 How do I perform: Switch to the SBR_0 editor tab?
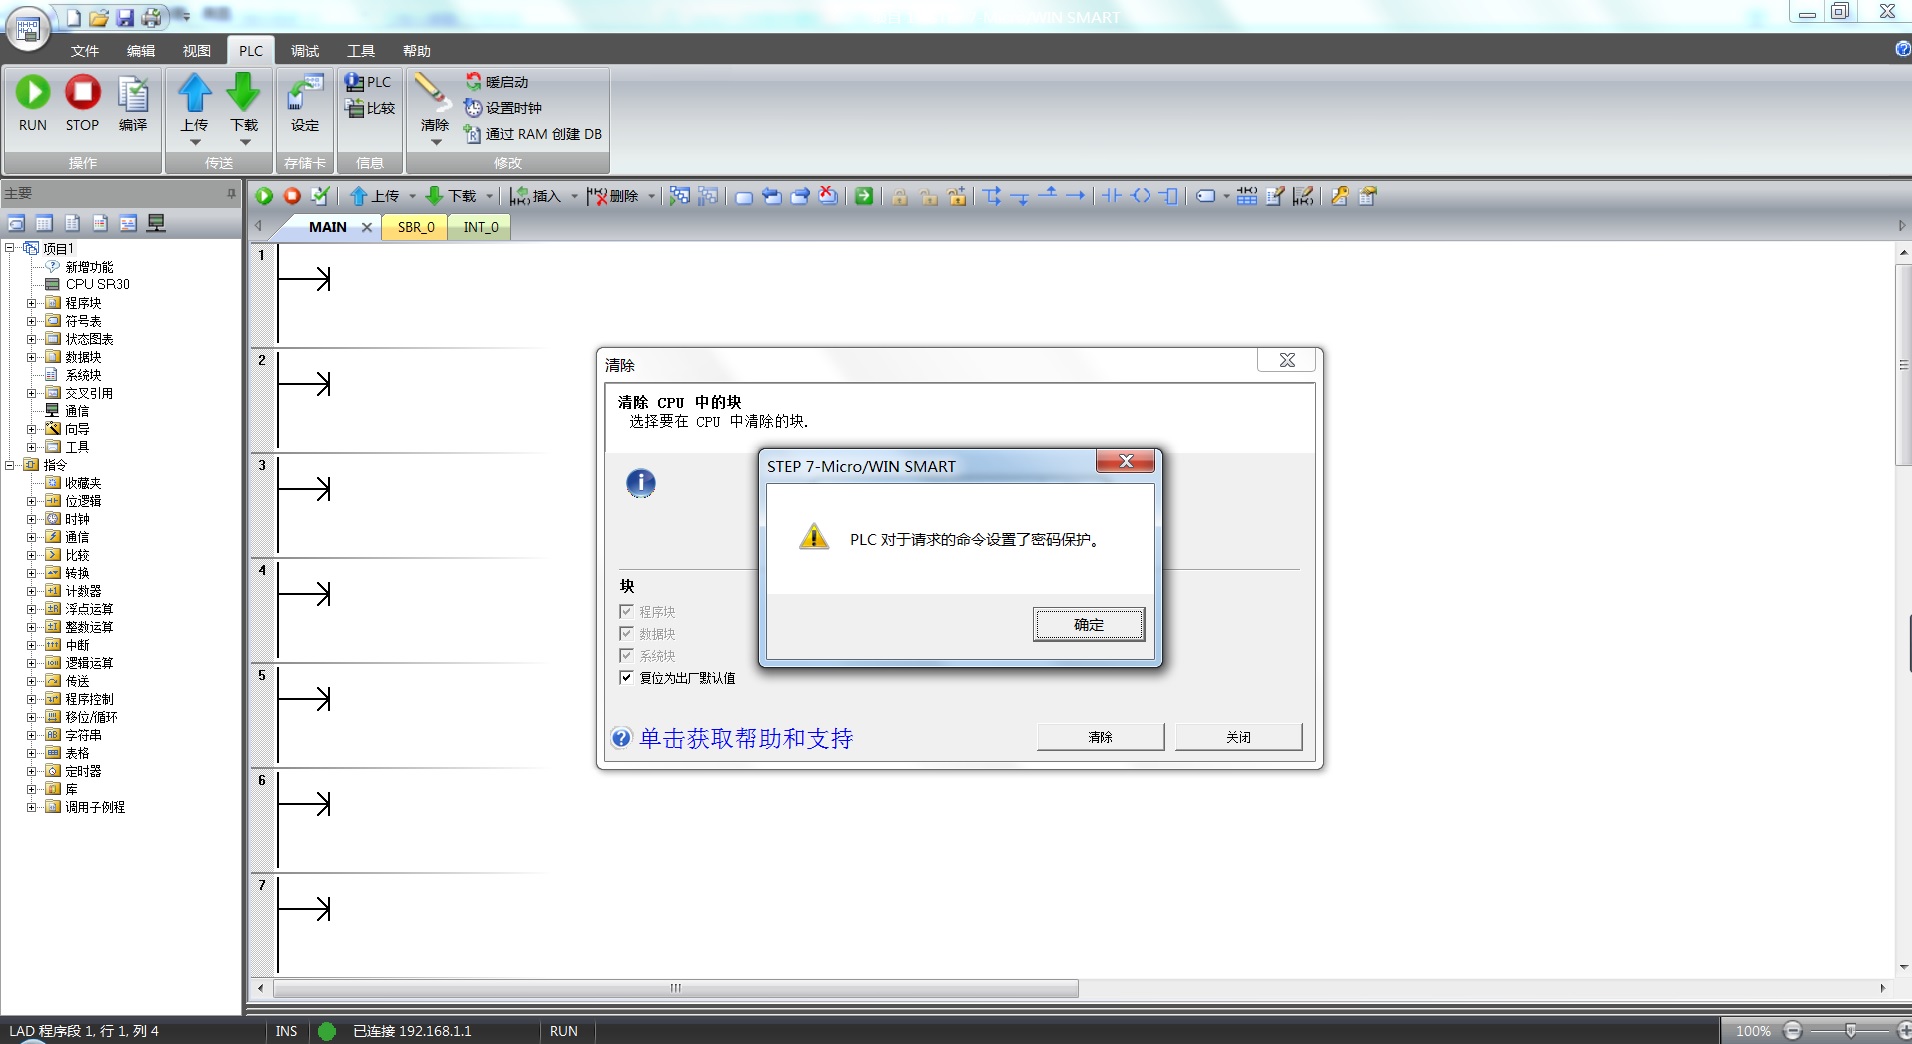(x=416, y=227)
